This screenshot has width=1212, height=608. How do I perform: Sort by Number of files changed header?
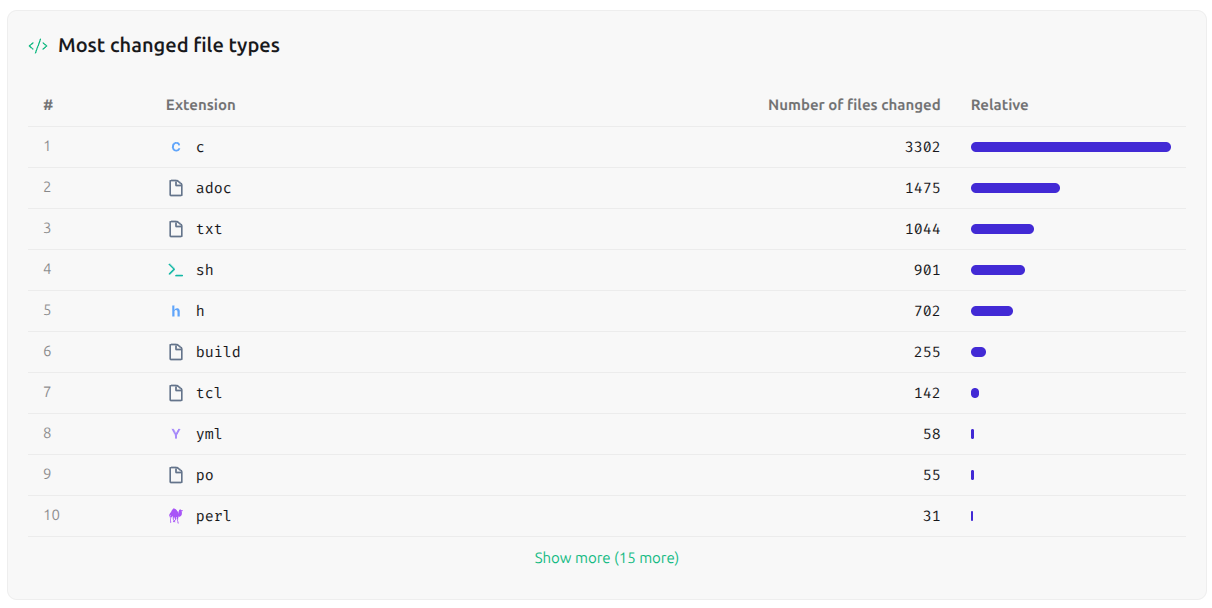click(x=854, y=104)
